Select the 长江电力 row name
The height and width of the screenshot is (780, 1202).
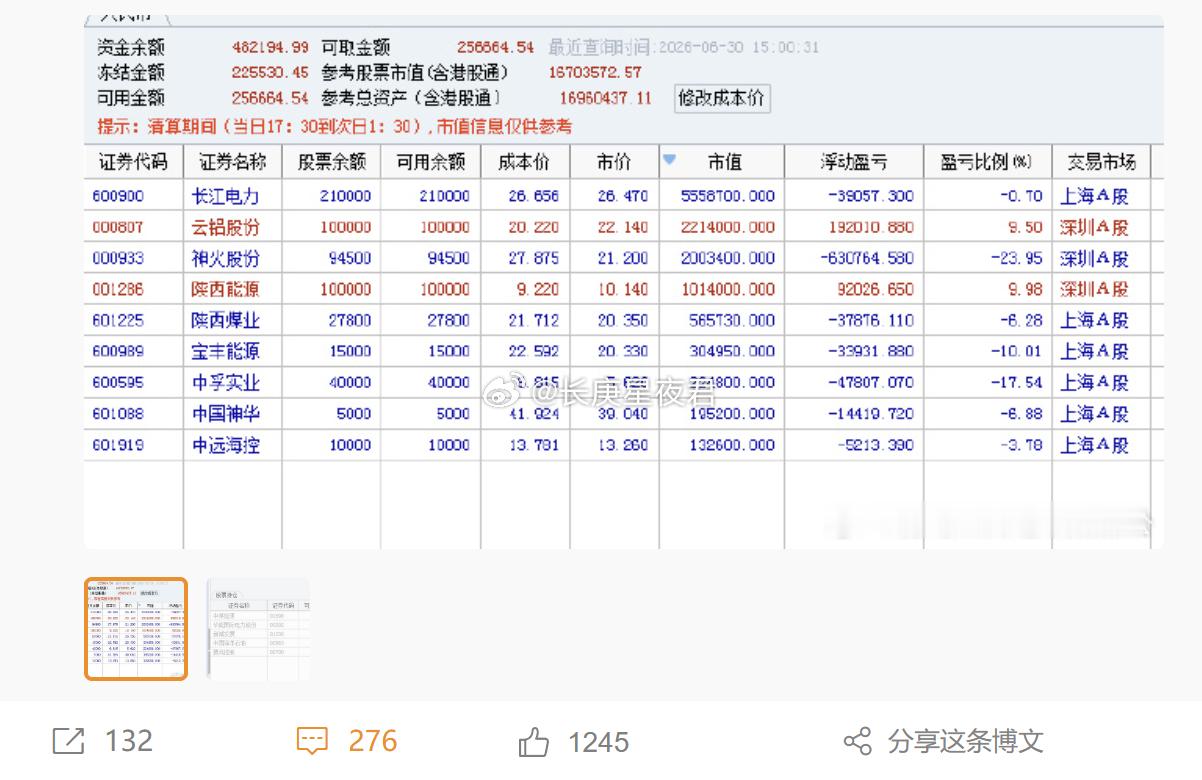225,196
